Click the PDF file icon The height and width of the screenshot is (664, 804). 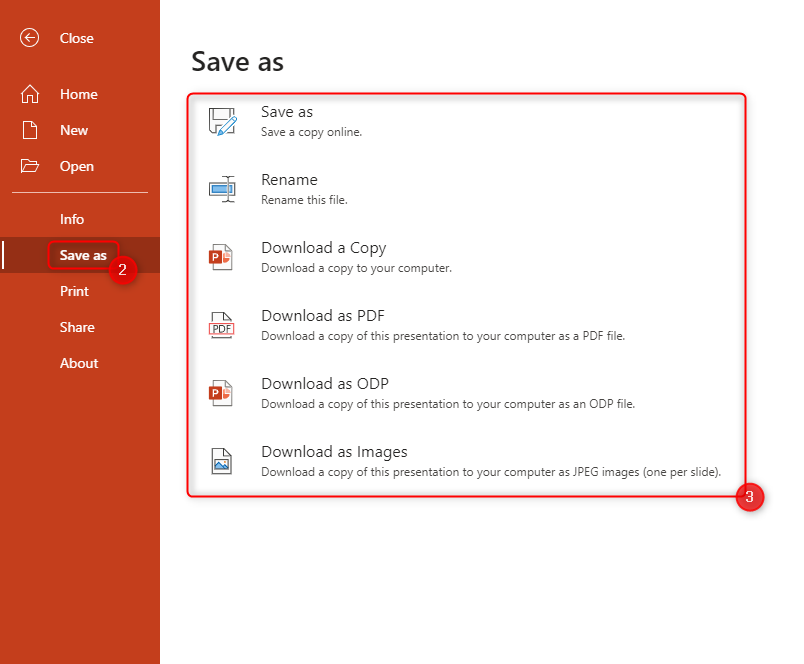tap(221, 325)
